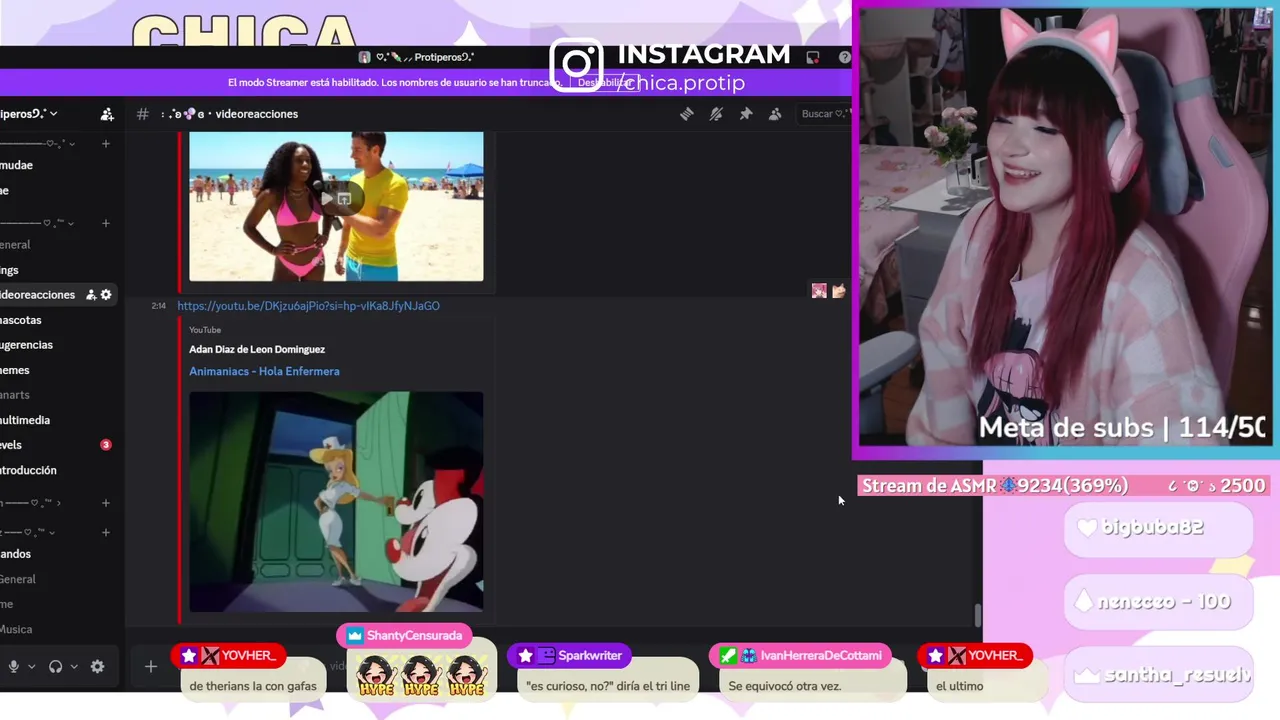This screenshot has height=720, width=1280.
Task: Click Animaniacs video thumbnail
Action: click(336, 502)
